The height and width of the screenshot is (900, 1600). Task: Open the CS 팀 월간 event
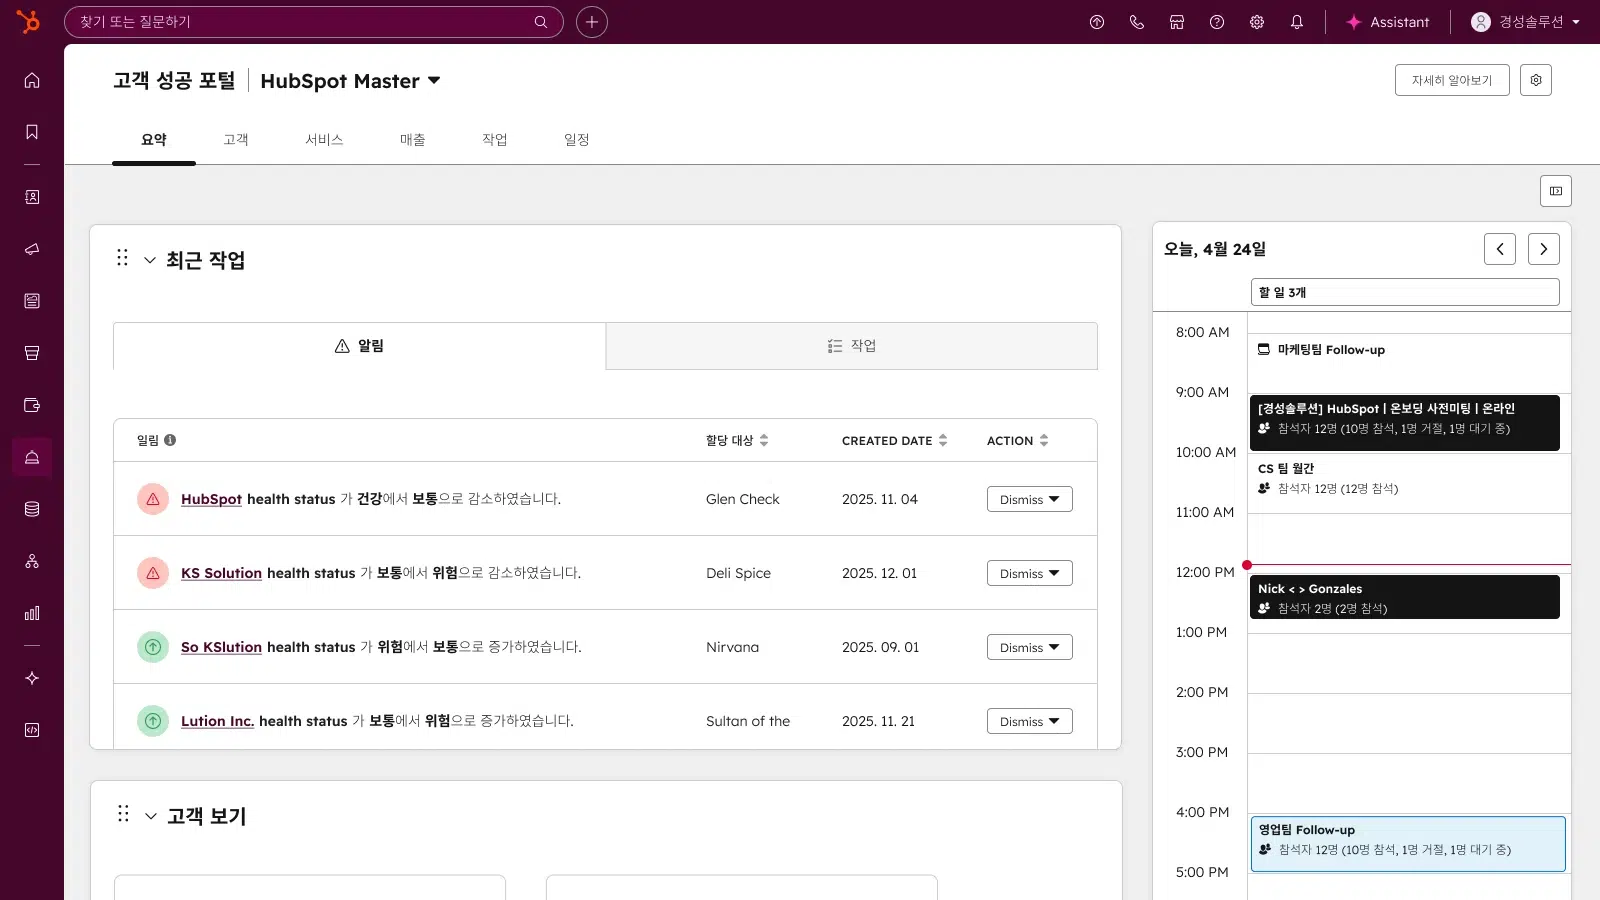click(1405, 478)
